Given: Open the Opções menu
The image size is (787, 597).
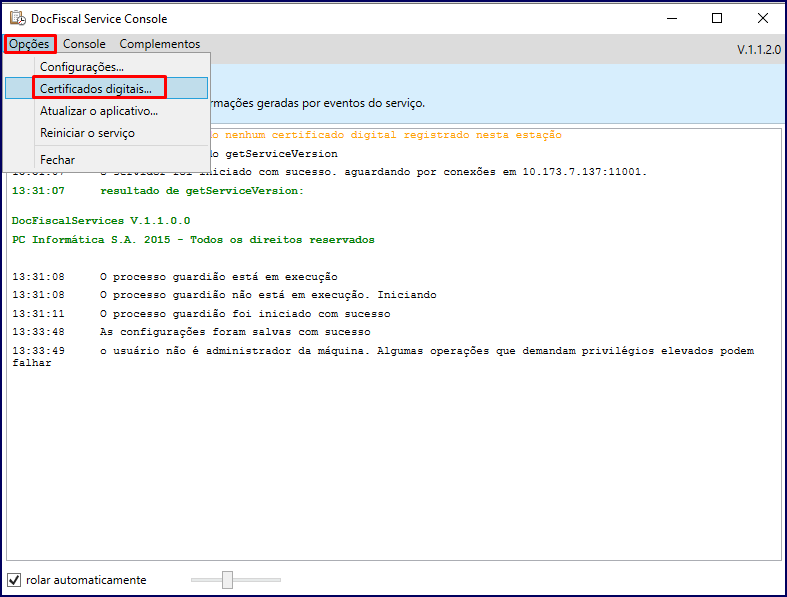Looking at the screenshot, I should coord(29,44).
